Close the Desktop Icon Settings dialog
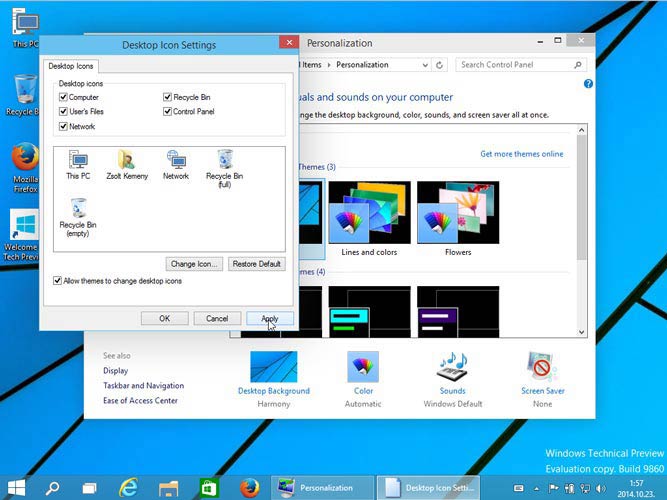 (x=289, y=42)
